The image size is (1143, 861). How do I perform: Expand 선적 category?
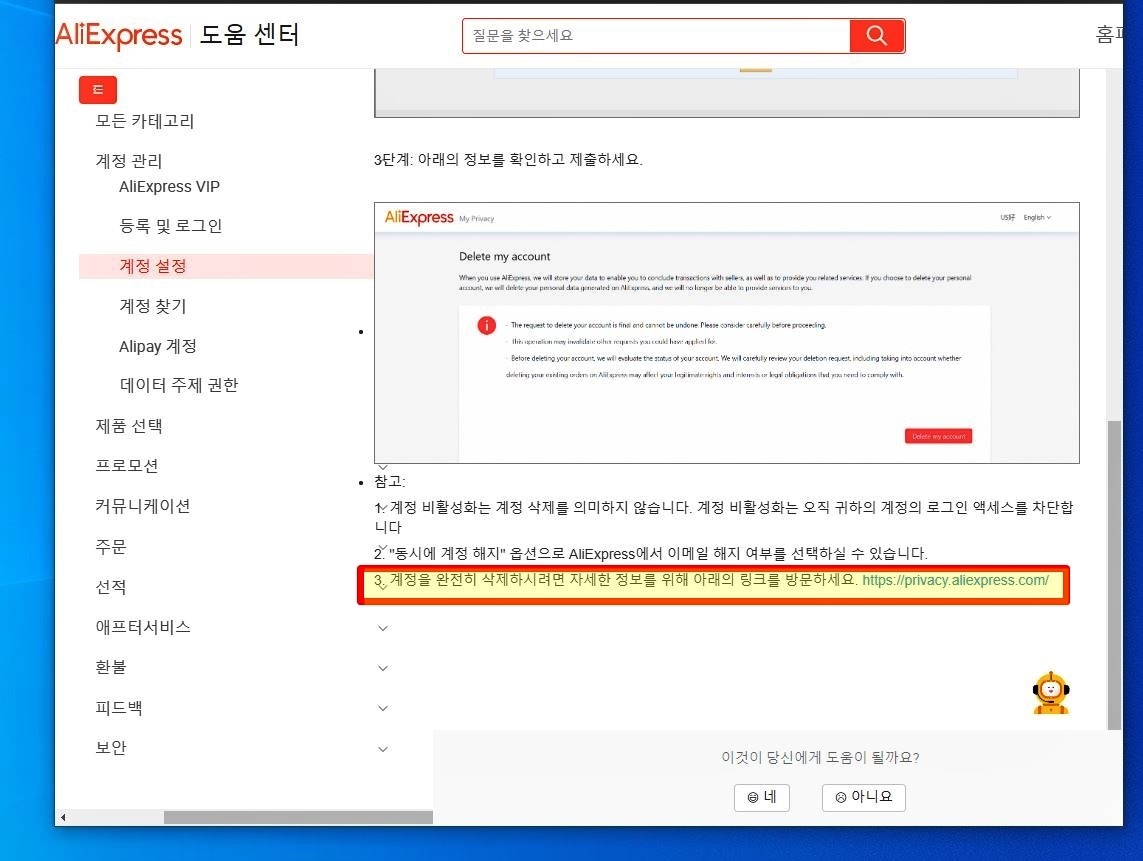(111, 587)
